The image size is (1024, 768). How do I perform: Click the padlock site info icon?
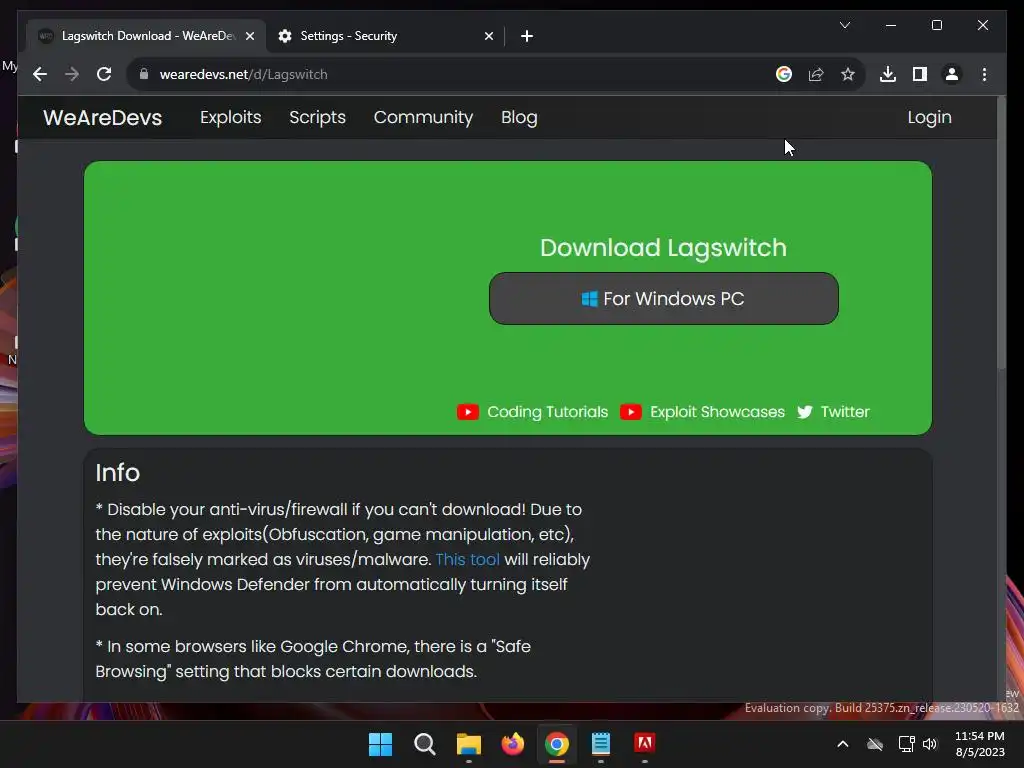(144, 74)
